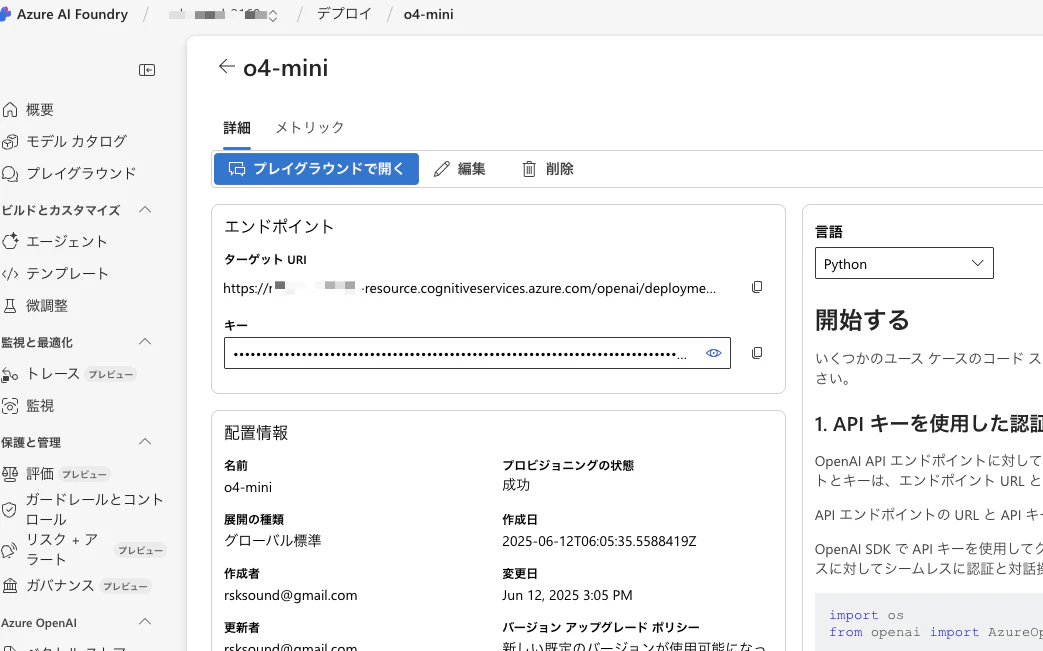Collapse the ビルドとカスタマイズ section
Image resolution: width=1043 pixels, height=651 pixels.
click(145, 209)
